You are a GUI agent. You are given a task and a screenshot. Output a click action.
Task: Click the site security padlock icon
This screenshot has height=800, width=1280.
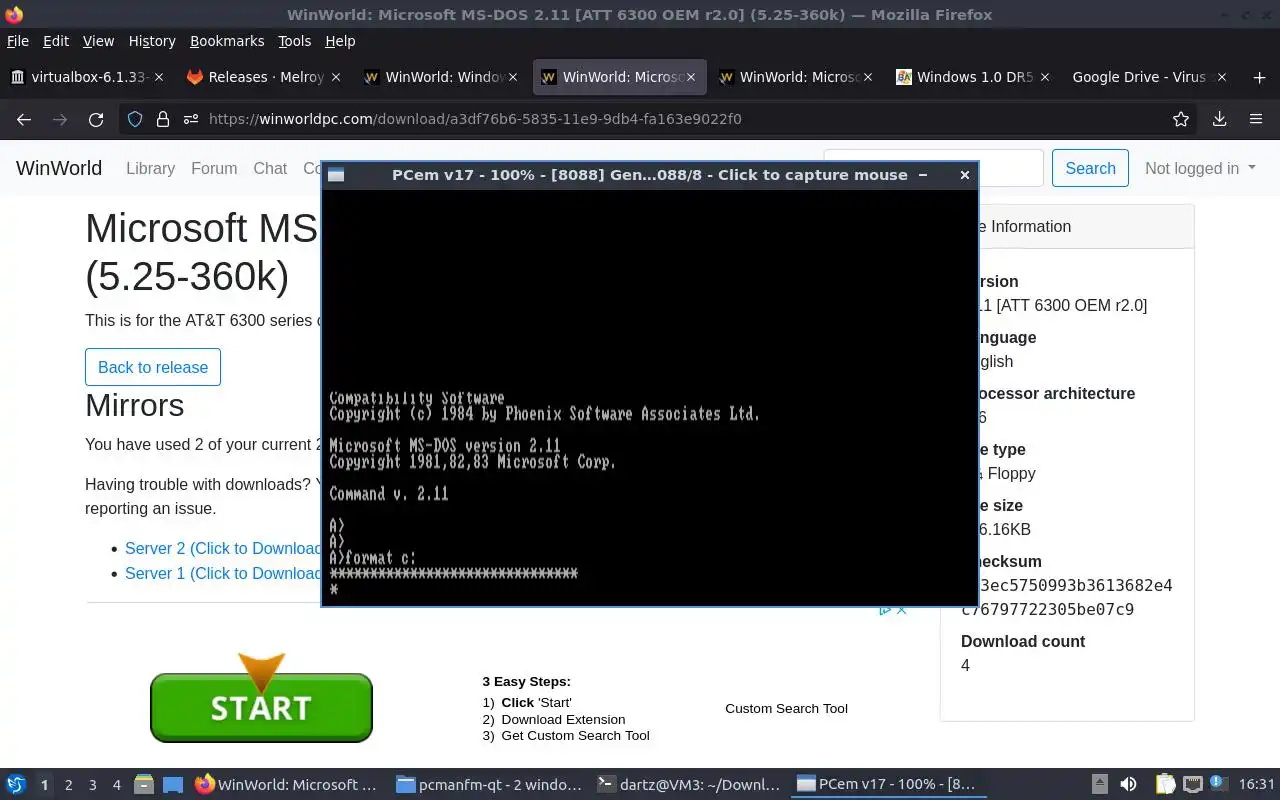(163, 119)
